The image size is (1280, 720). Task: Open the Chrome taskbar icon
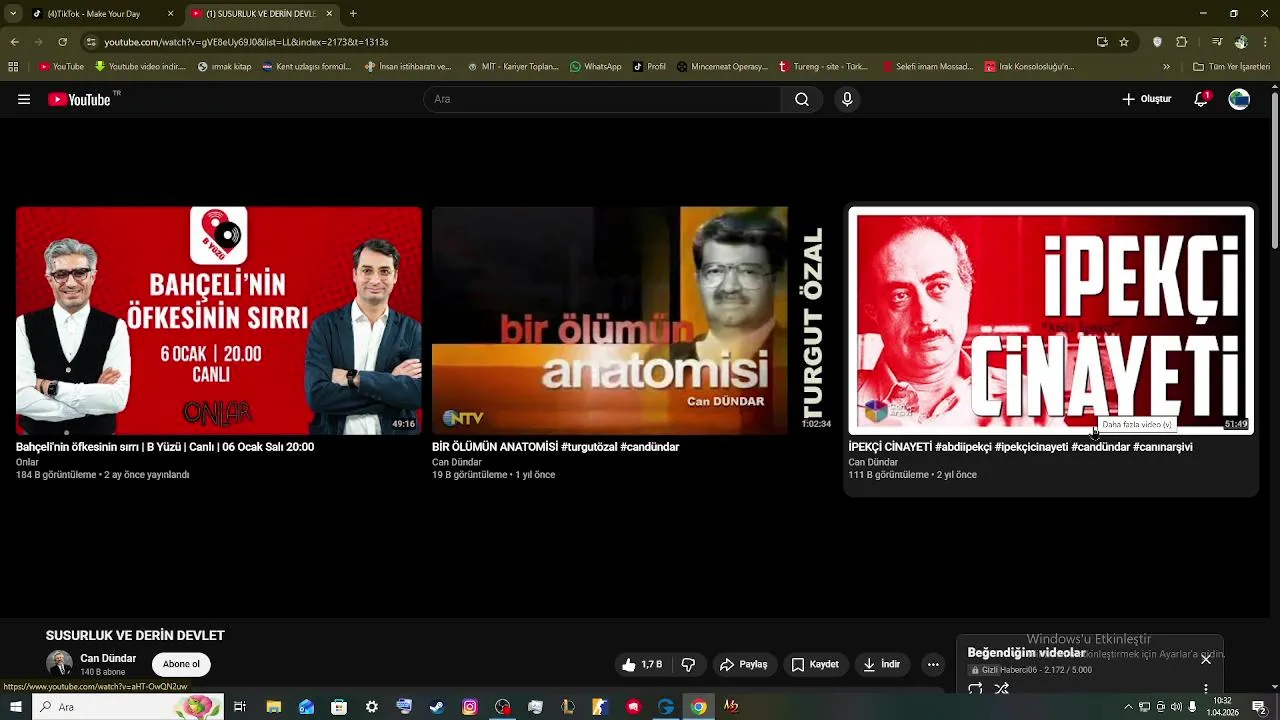[x=698, y=707]
